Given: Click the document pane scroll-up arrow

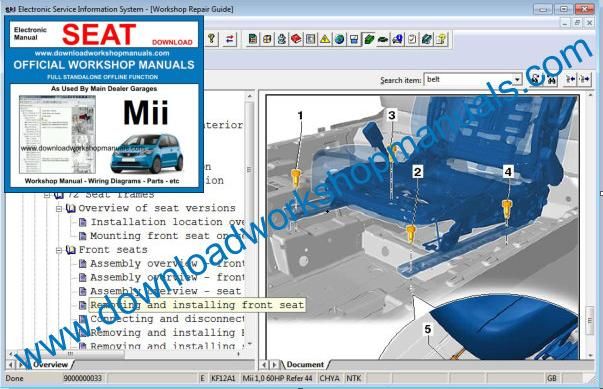Looking at the screenshot, I should pos(590,95).
